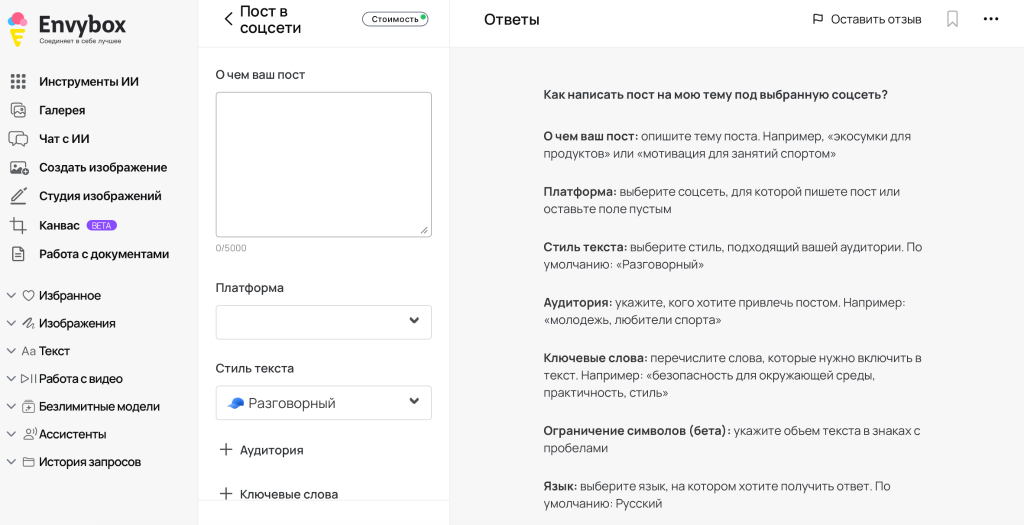Open the Галерея gallery icon
Viewport: 1024px width, 525px height.
click(18, 110)
